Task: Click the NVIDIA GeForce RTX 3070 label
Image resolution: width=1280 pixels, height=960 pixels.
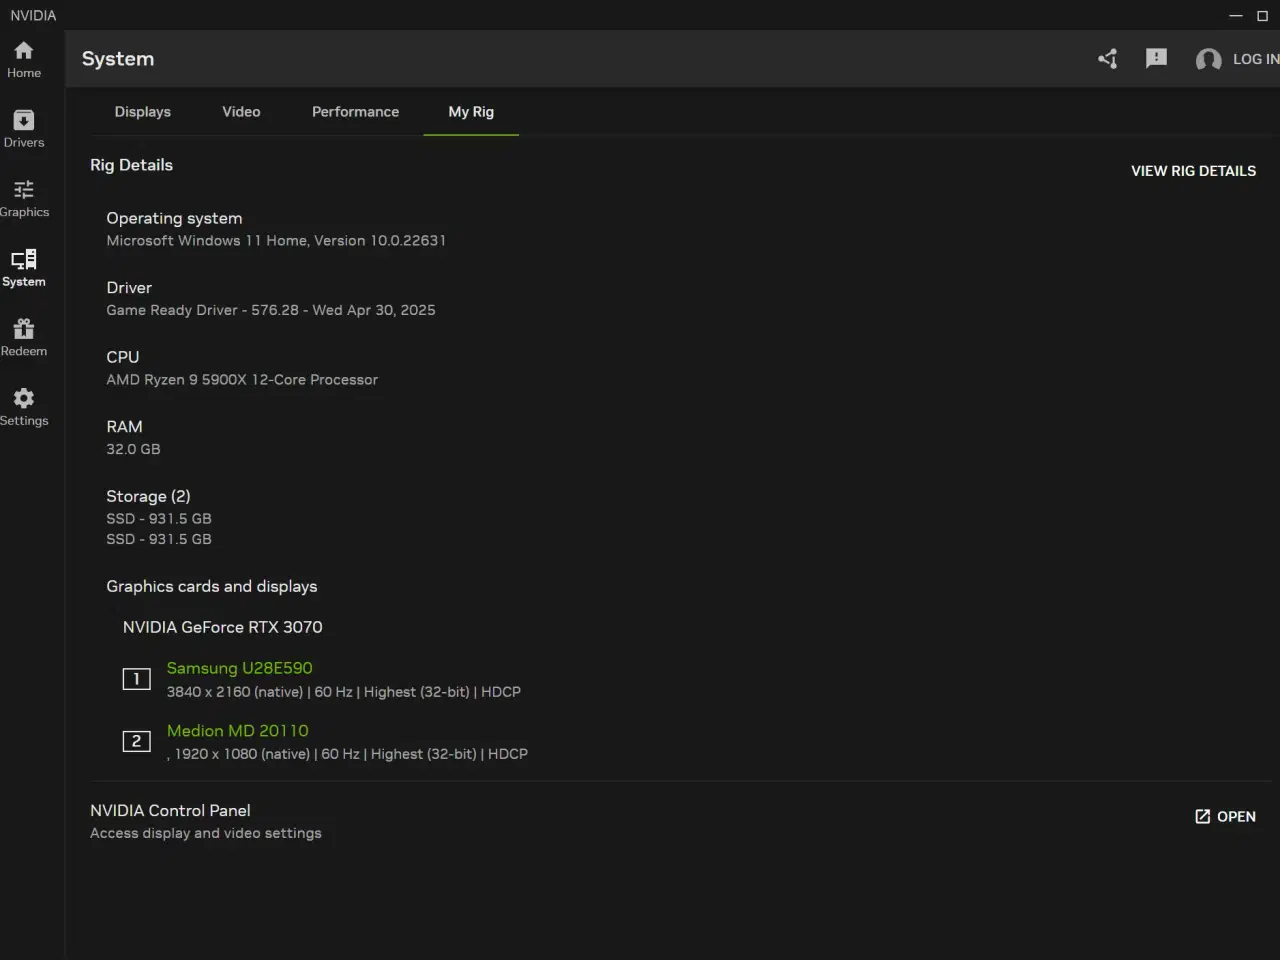Action: [222, 627]
